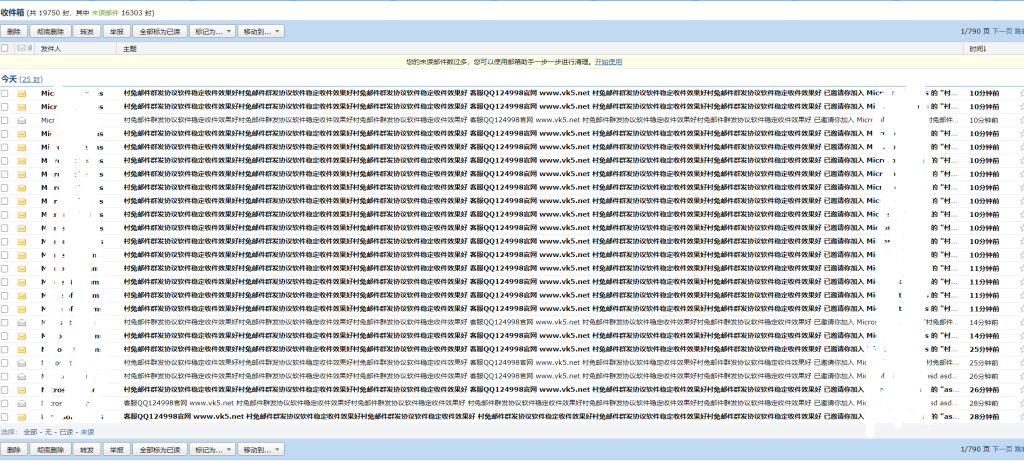Sort by the 时间 column header
The width and height of the screenshot is (1024, 461).
(977, 48)
